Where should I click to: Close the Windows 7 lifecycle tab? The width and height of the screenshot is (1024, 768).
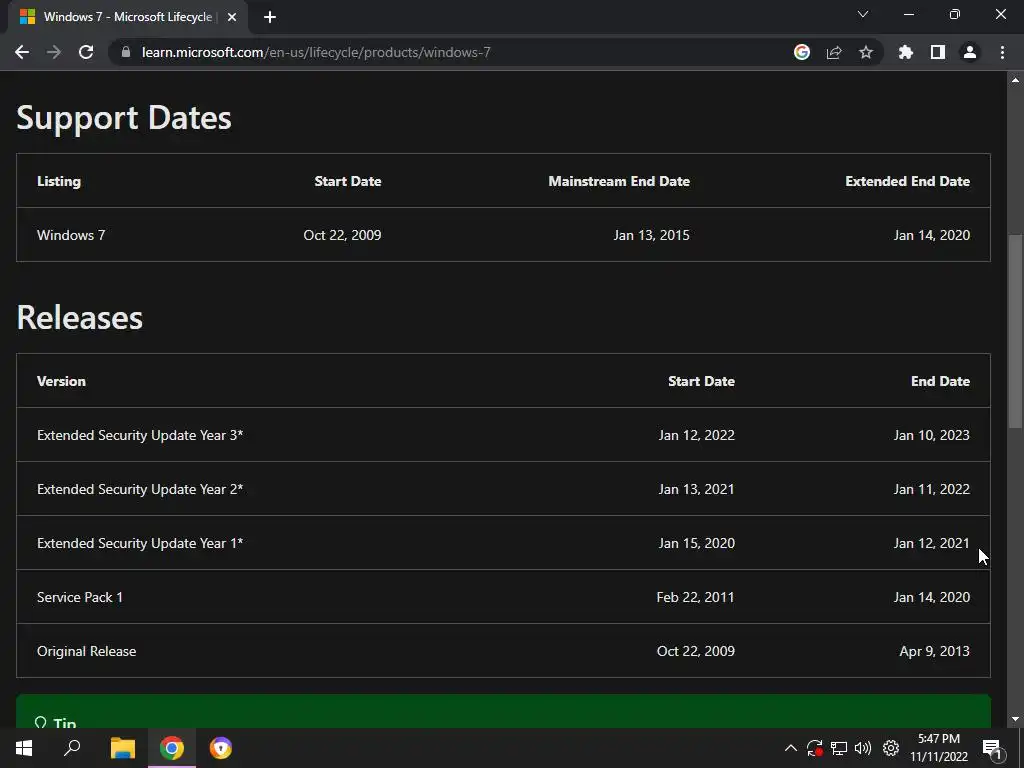(x=232, y=17)
